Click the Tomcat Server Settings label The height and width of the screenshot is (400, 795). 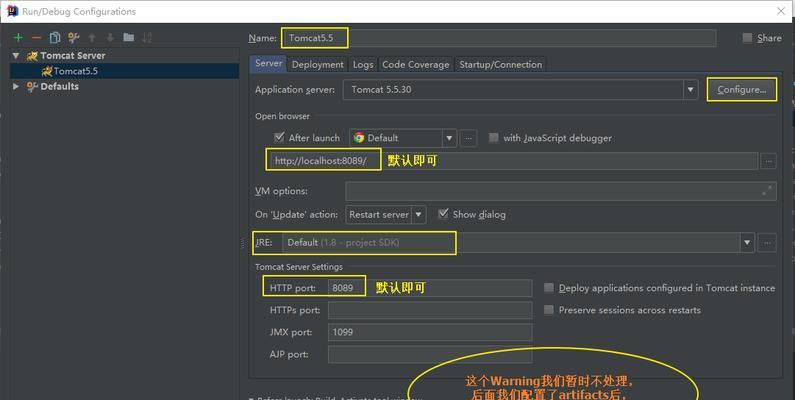[x=299, y=267]
